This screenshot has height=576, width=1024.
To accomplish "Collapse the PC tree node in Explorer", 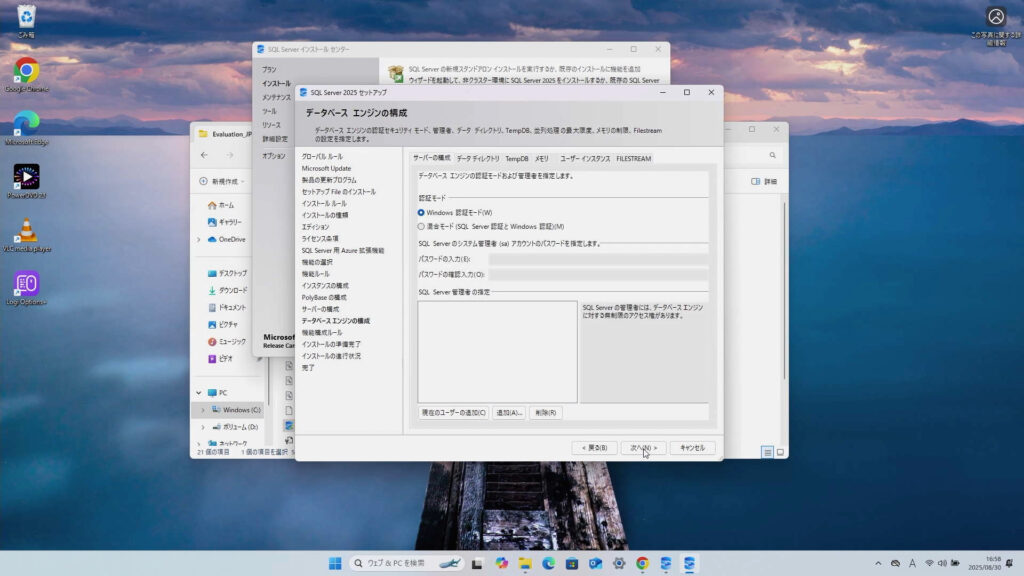I will pos(199,392).
